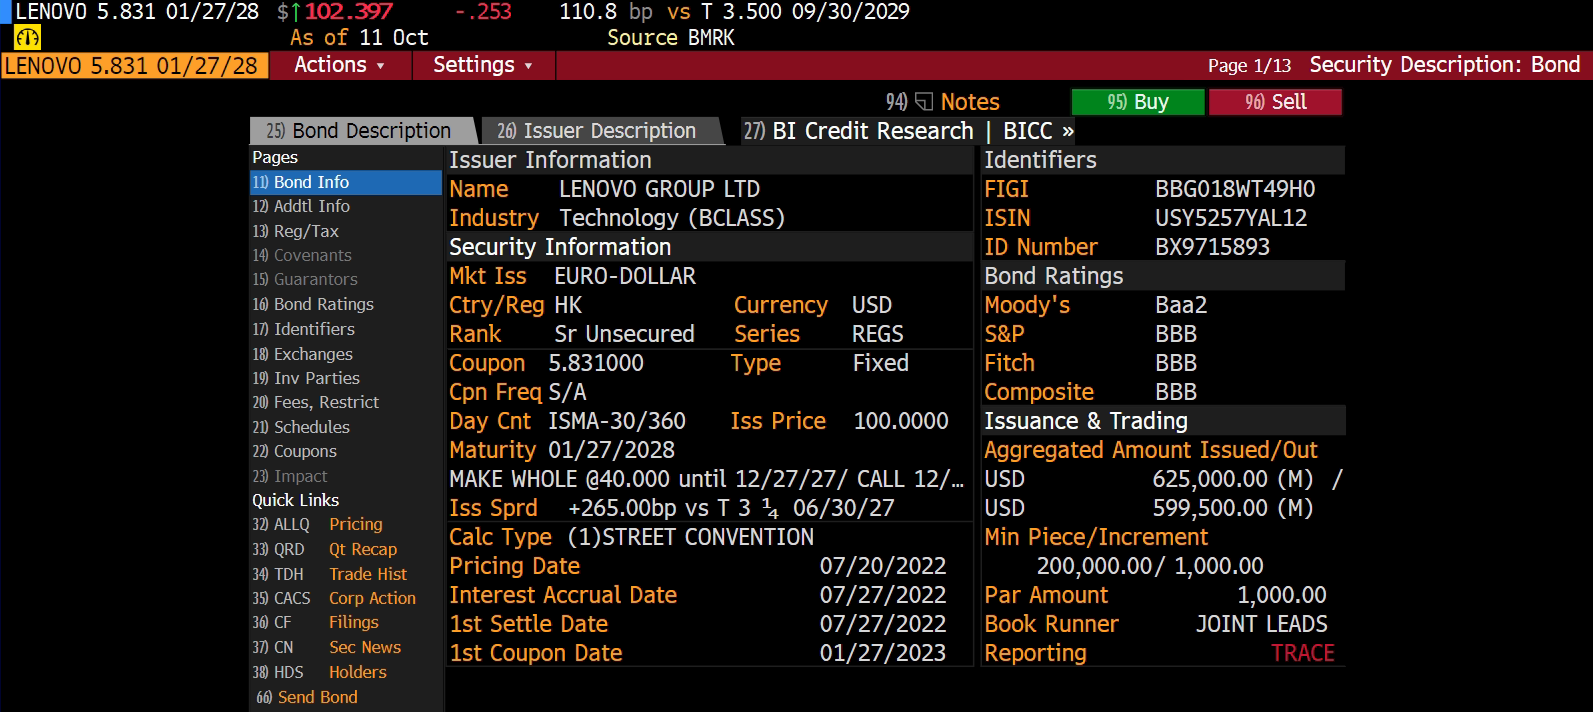1593x712 pixels.
Task: Click the Pricing Date 07/20/2022
Action: [x=883, y=566]
